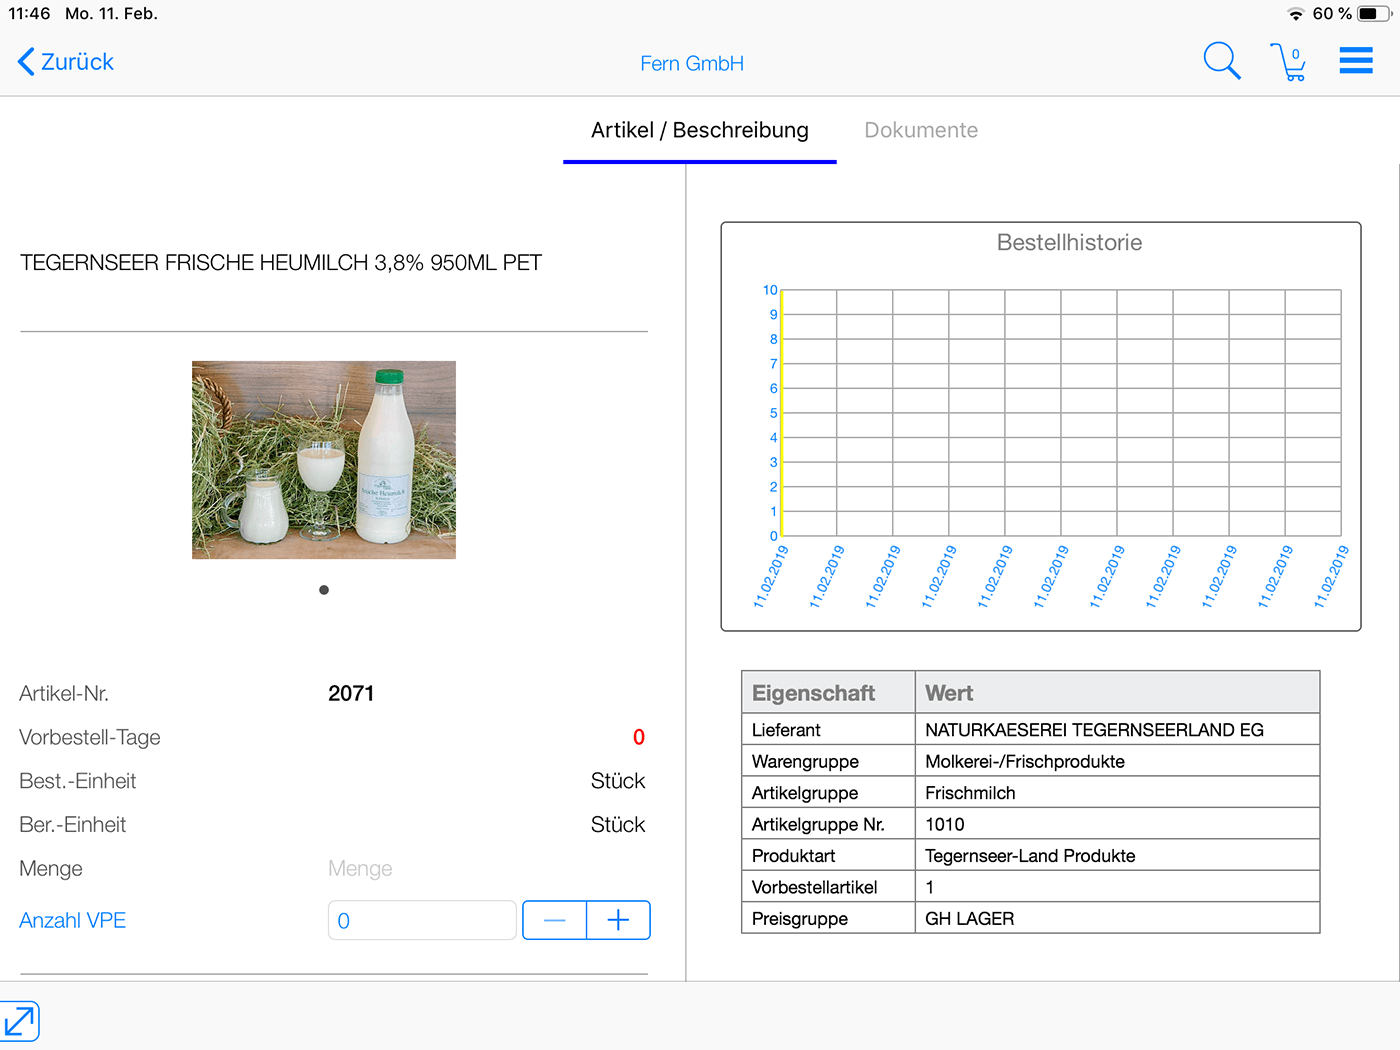Increase quantity with the plus button
The width and height of the screenshot is (1400, 1050).
[619, 920]
